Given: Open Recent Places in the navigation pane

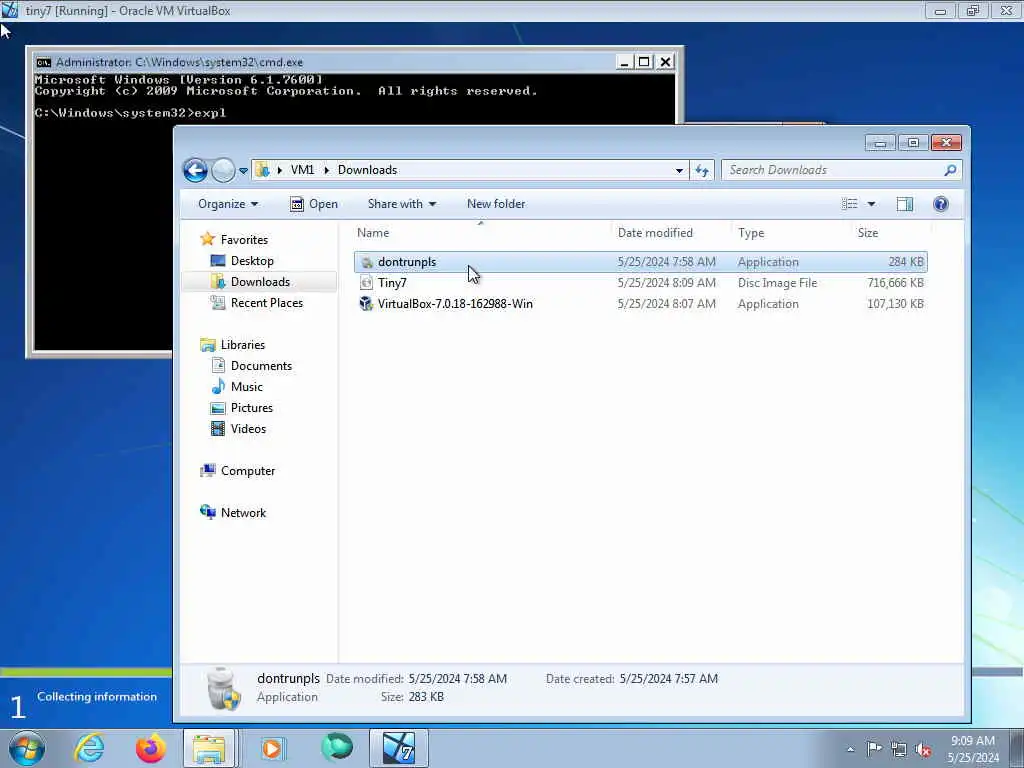Looking at the screenshot, I should point(266,302).
